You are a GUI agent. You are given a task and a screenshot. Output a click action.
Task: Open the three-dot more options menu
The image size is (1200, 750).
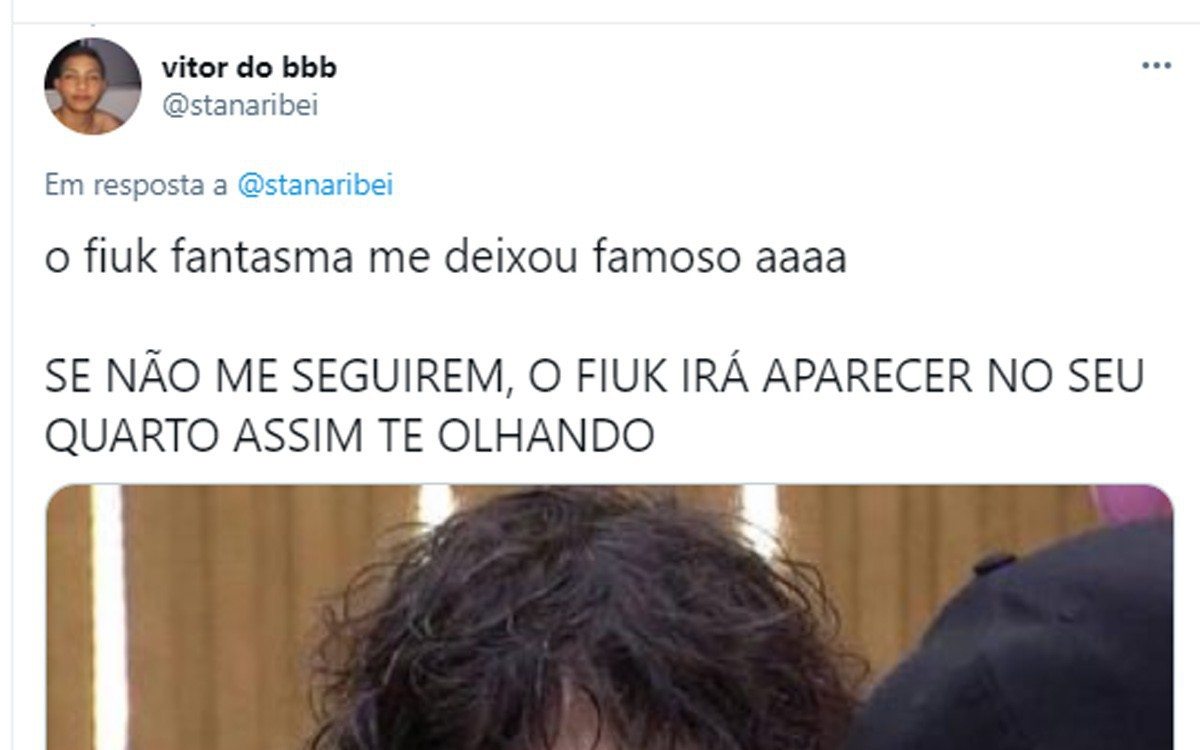tap(1156, 65)
